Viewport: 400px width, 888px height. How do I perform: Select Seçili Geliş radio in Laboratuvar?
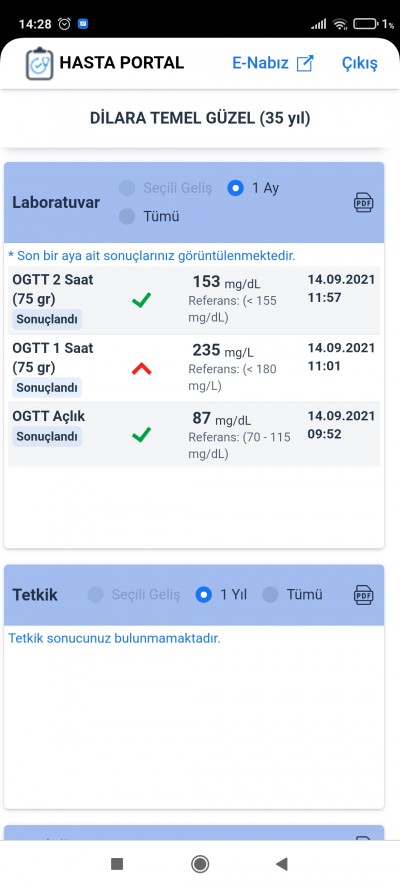[x=127, y=188]
